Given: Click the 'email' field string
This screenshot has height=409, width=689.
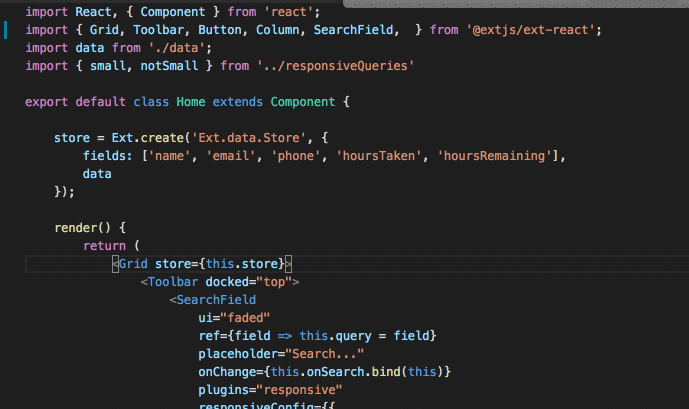Looking at the screenshot, I should click(231, 156).
